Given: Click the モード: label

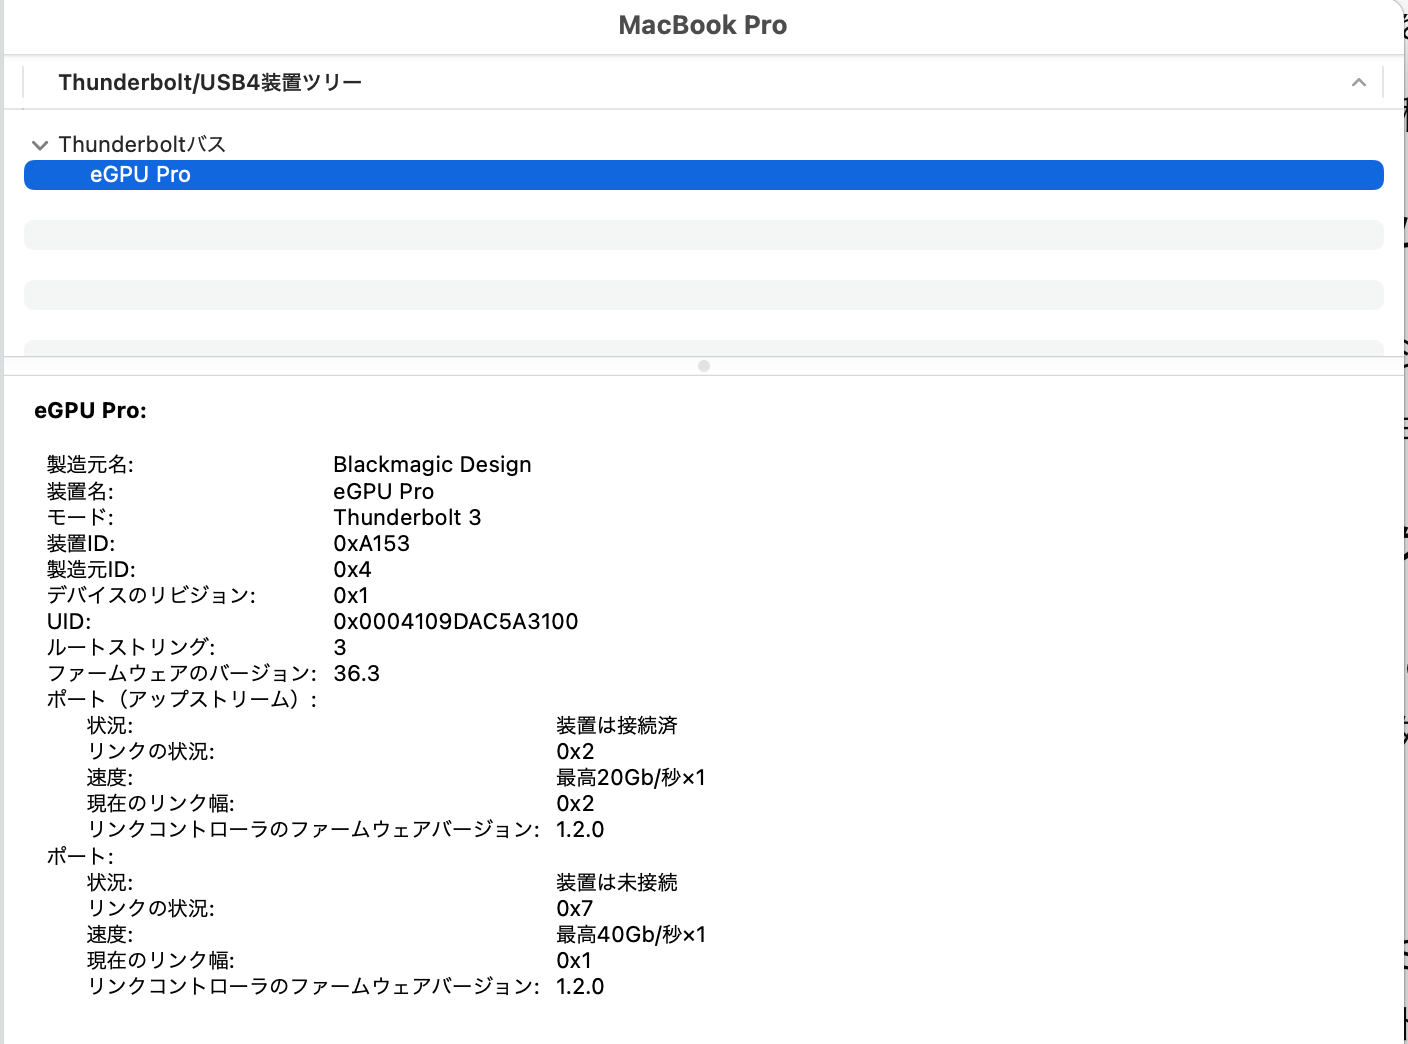Looking at the screenshot, I should pos(80,518).
